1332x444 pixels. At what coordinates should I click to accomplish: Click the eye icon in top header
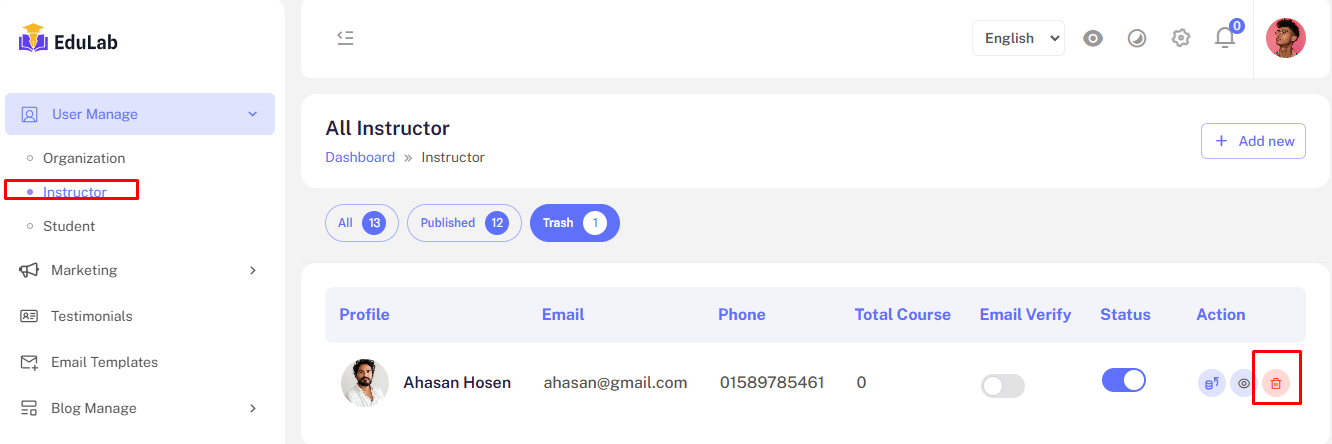click(x=1093, y=38)
